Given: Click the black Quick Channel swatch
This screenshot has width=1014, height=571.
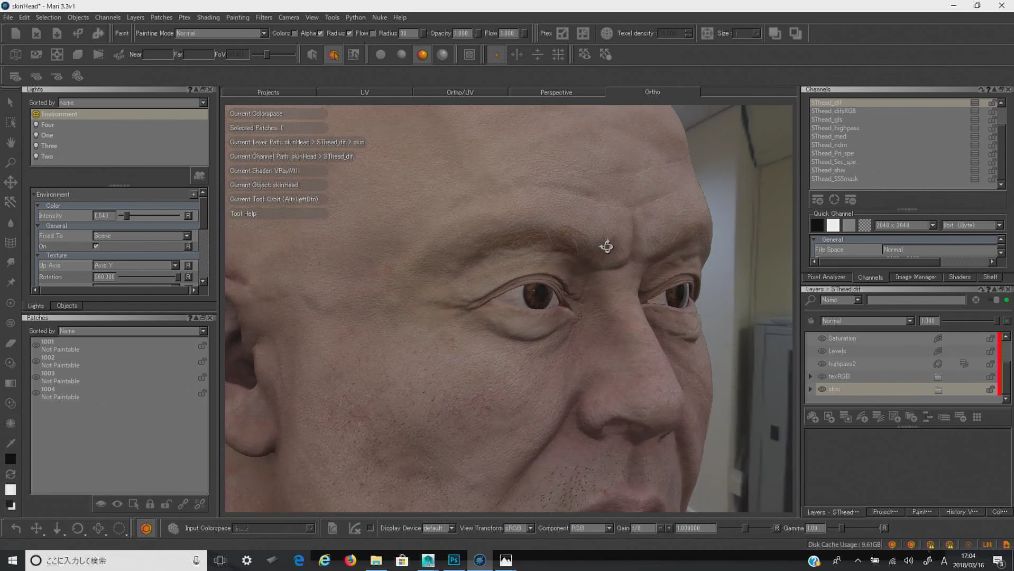Looking at the screenshot, I should point(817,225).
